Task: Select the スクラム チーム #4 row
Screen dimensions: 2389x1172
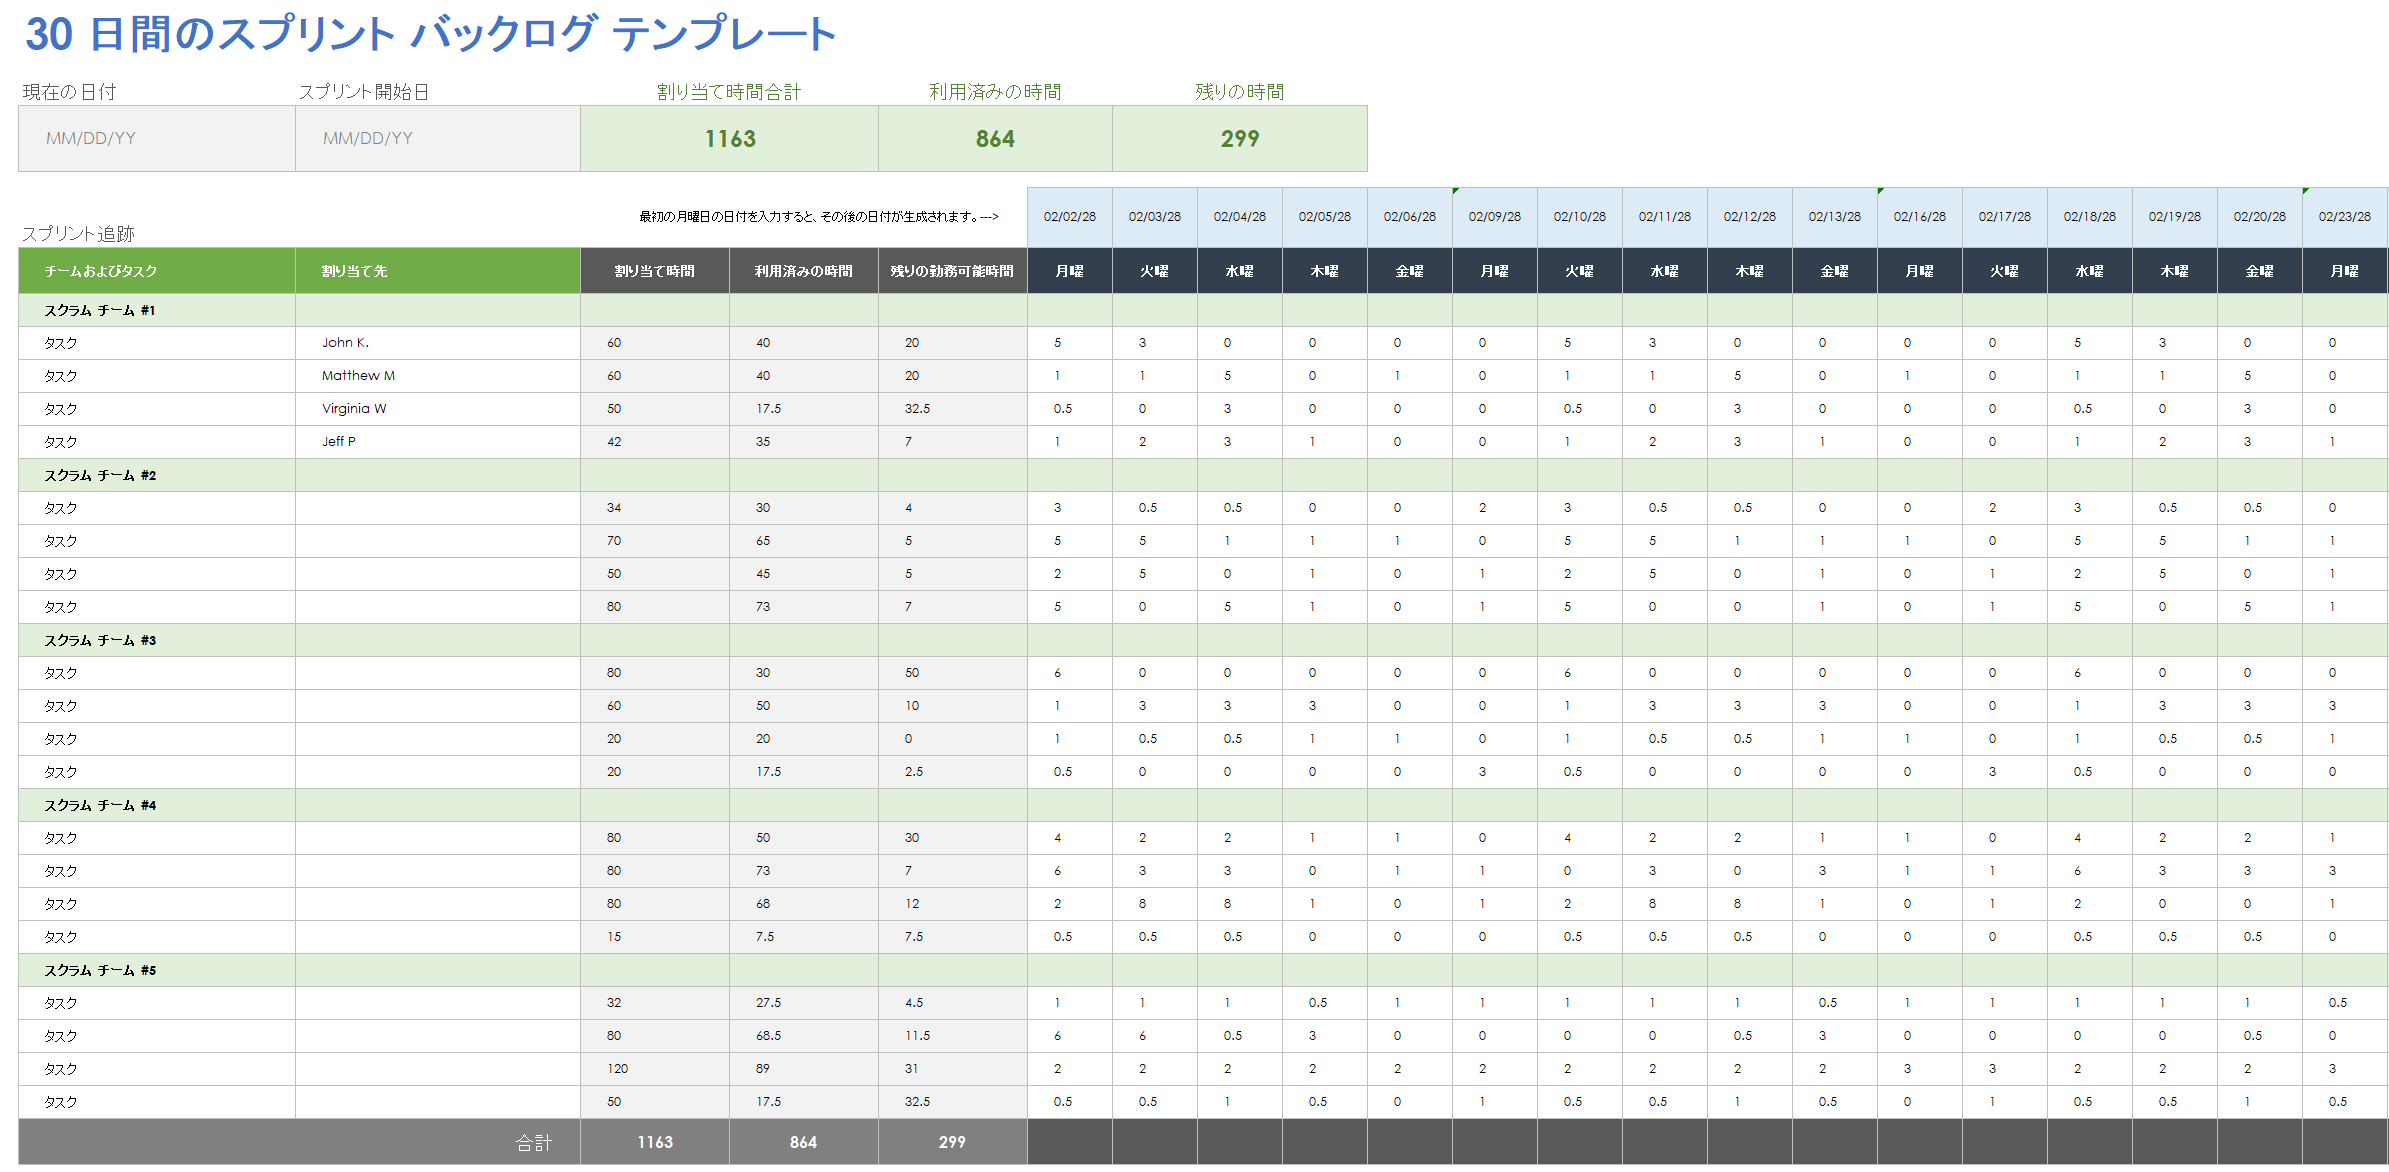Action: pos(1203,805)
